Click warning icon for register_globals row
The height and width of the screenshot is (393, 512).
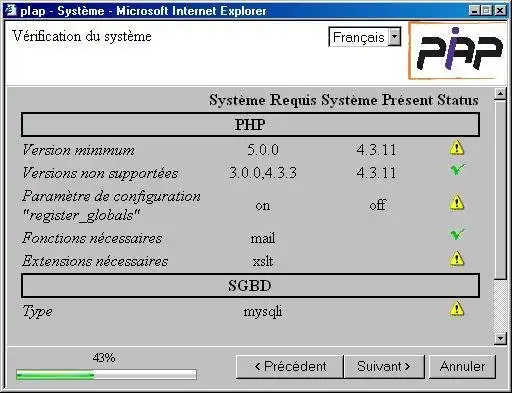(x=457, y=203)
